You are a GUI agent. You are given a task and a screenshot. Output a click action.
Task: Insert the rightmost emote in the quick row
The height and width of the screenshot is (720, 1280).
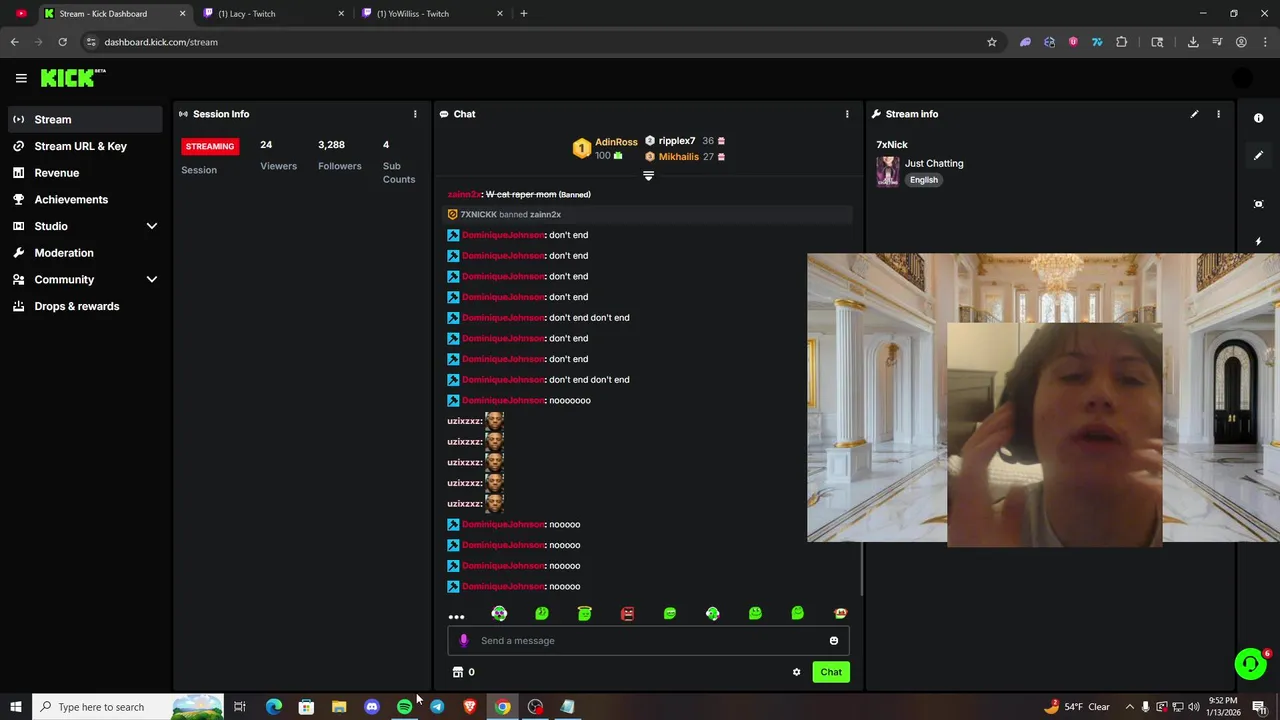pyautogui.click(x=840, y=613)
